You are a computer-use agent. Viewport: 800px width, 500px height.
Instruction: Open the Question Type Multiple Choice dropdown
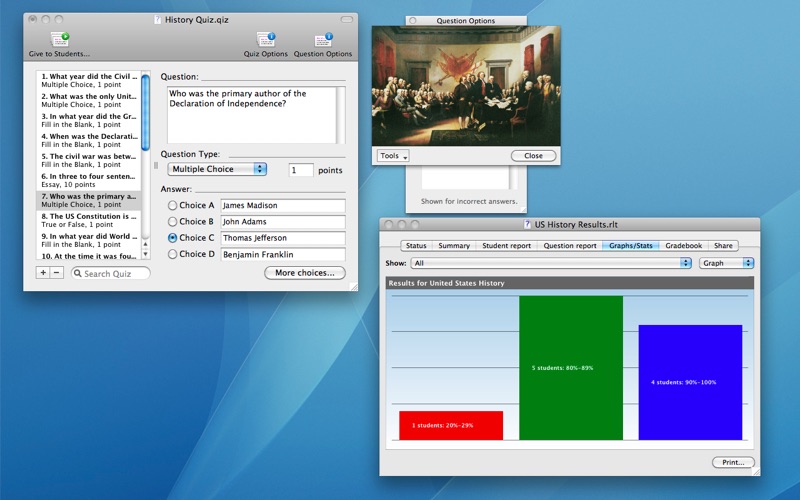coord(217,169)
